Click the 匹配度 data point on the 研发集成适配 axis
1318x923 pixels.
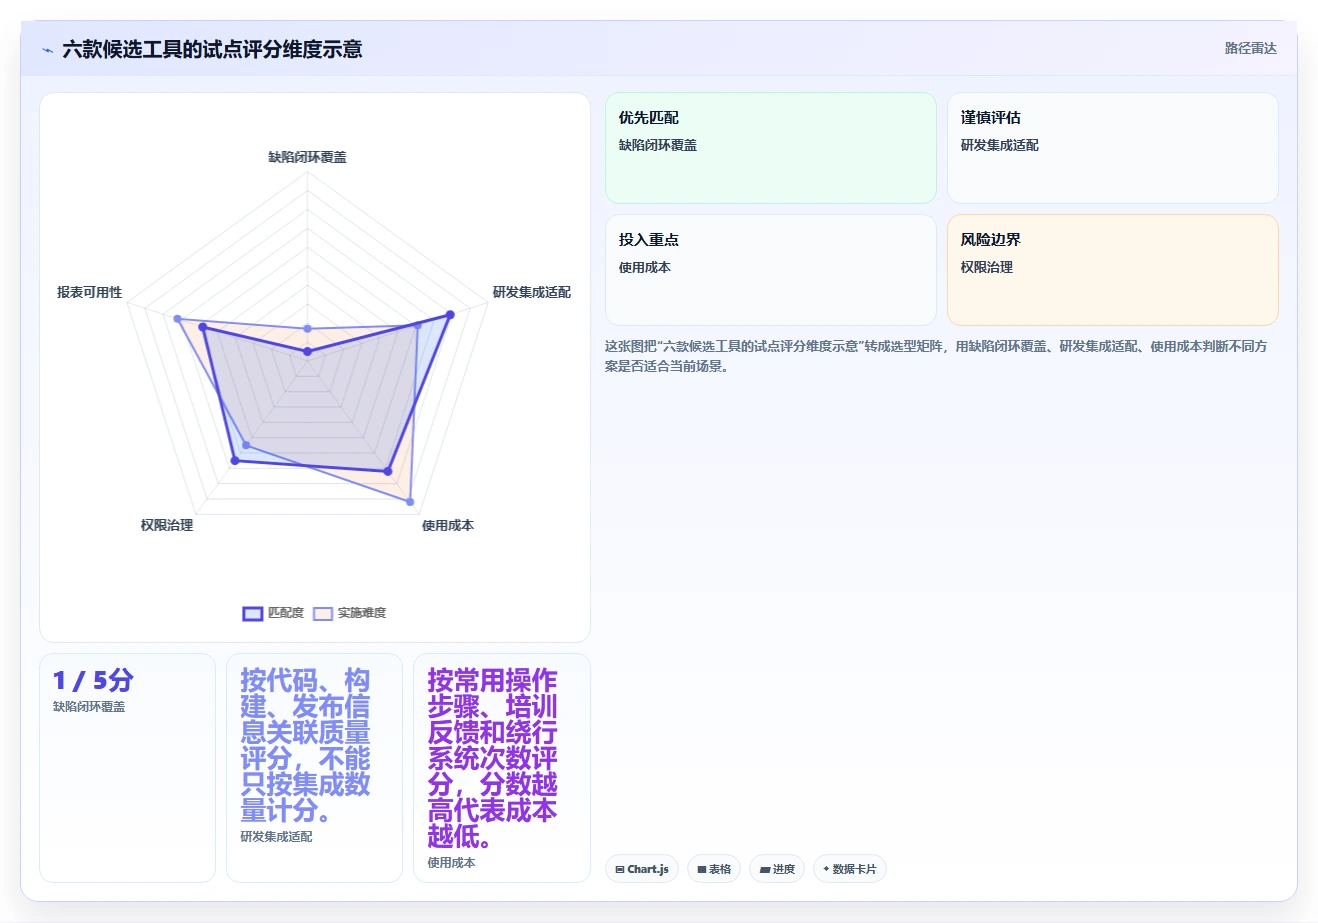point(450,315)
